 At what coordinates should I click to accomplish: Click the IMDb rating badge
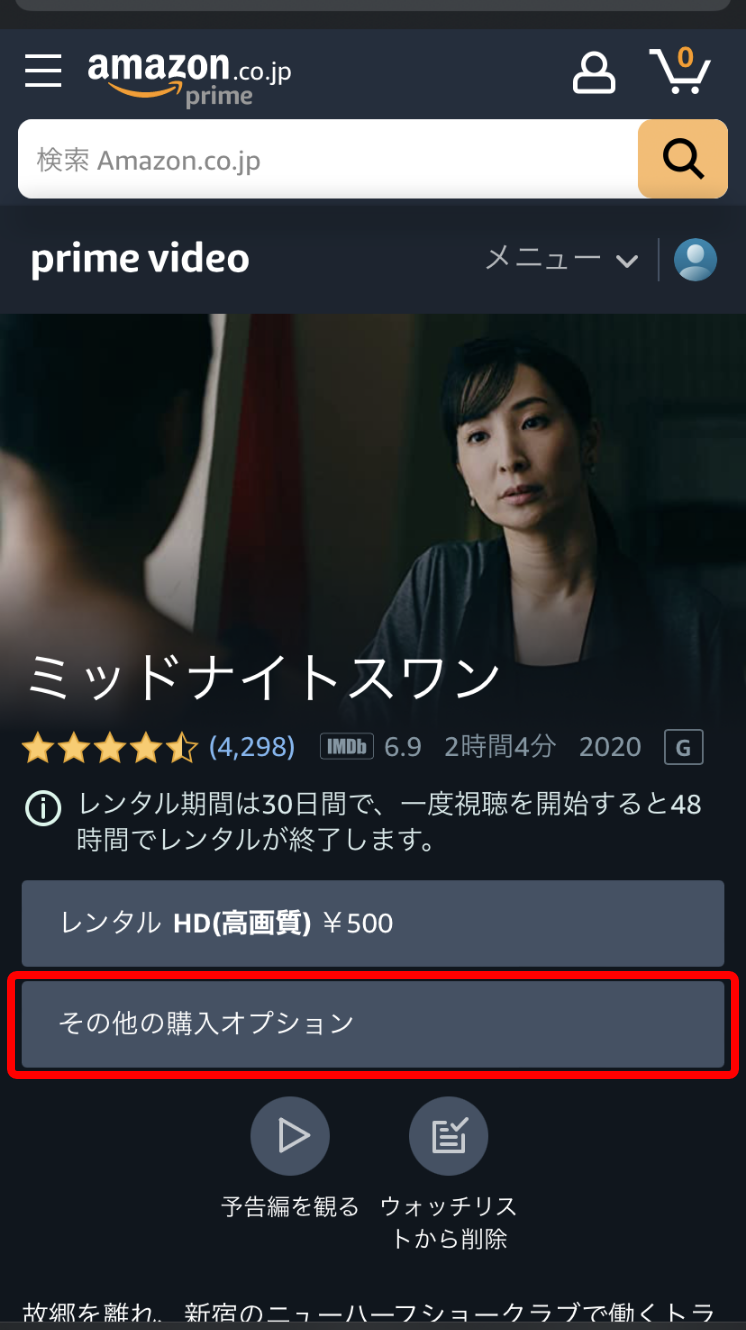346,746
